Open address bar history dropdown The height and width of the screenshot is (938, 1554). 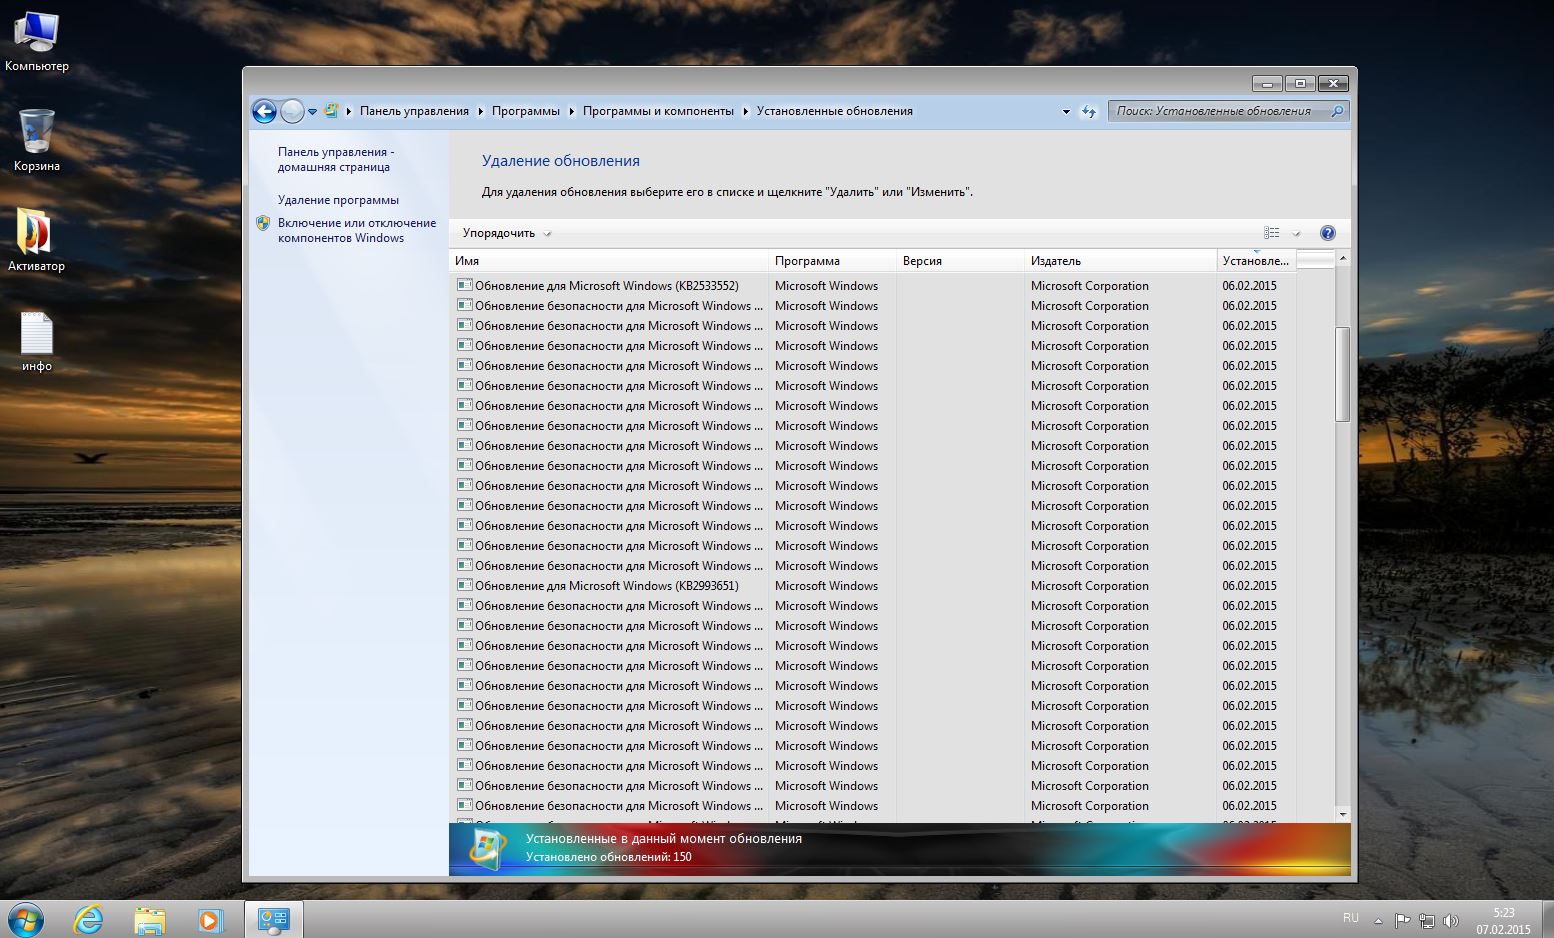tap(1066, 112)
